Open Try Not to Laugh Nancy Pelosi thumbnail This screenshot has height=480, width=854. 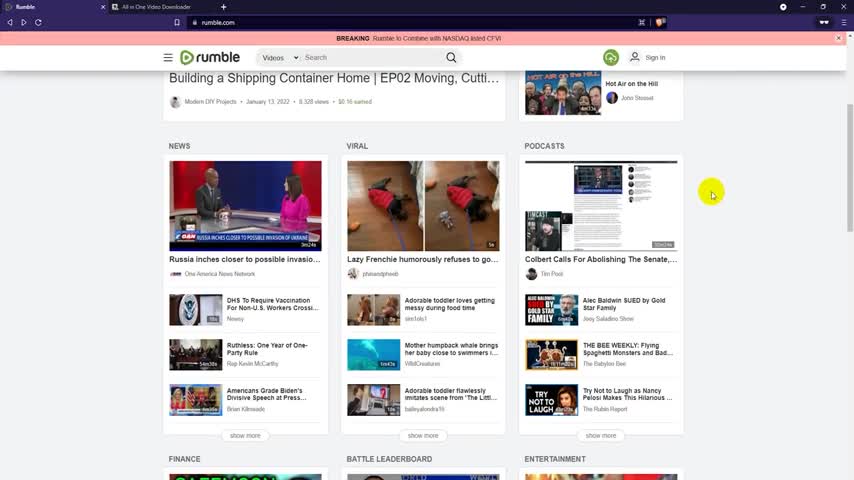[x=551, y=400]
